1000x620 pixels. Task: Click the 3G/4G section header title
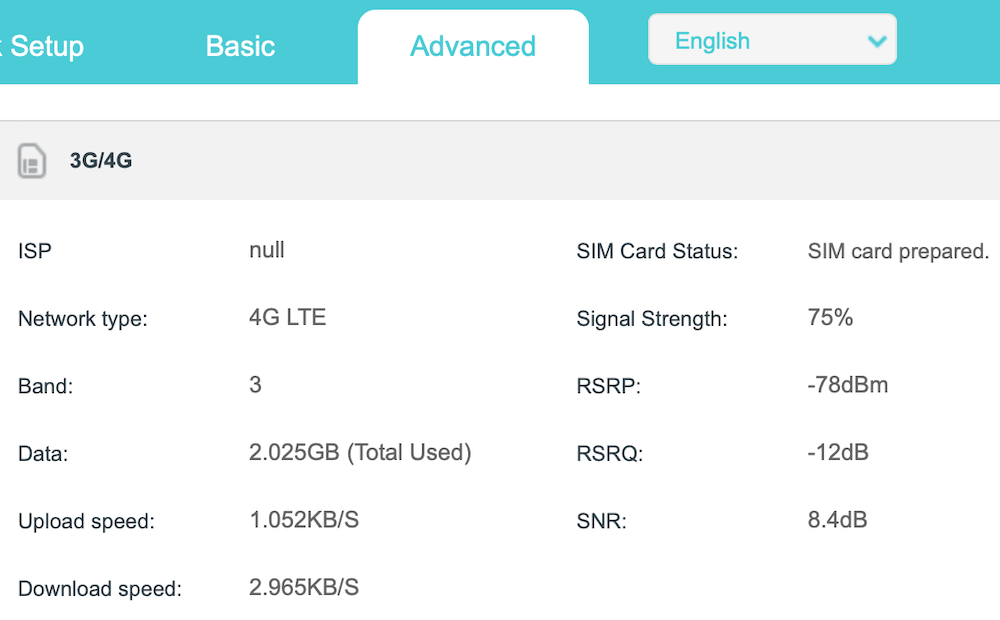pyautogui.click(x=101, y=160)
